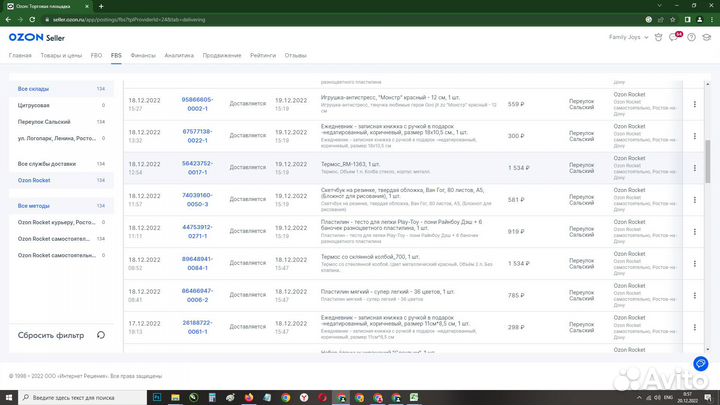The width and height of the screenshot is (720, 405).
Task: Click the Windows Start button
Action: tap(9, 397)
